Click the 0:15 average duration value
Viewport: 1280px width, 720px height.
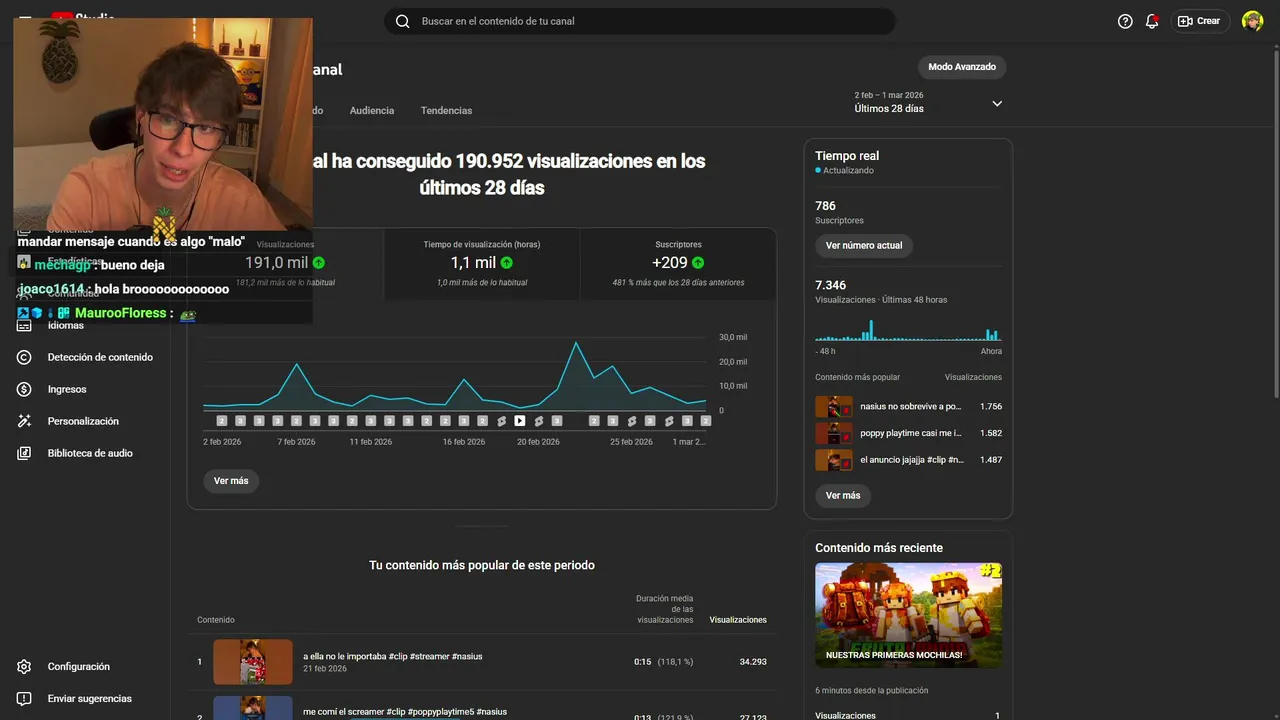tap(642, 662)
